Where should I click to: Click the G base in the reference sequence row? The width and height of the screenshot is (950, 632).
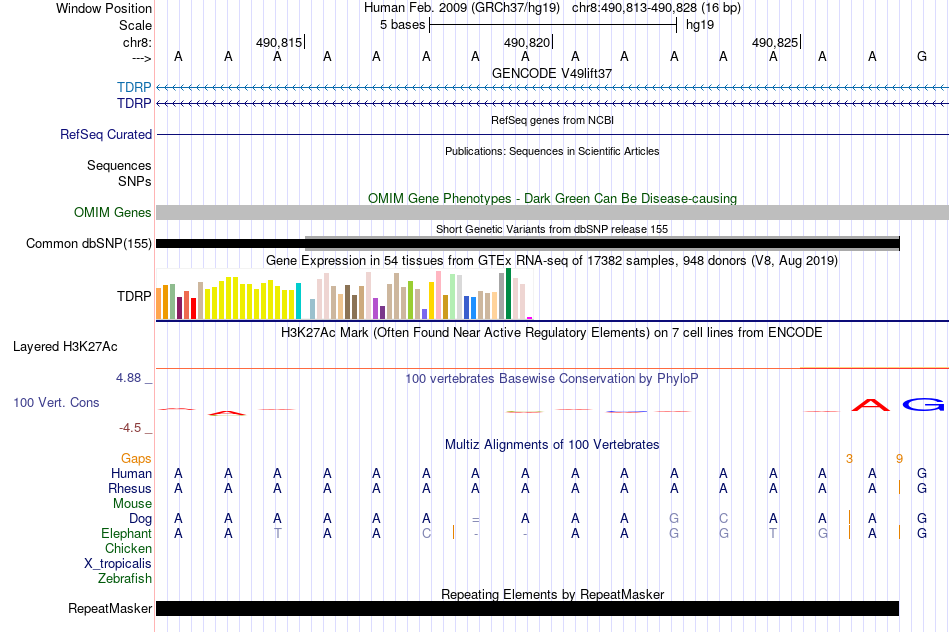(x=922, y=56)
